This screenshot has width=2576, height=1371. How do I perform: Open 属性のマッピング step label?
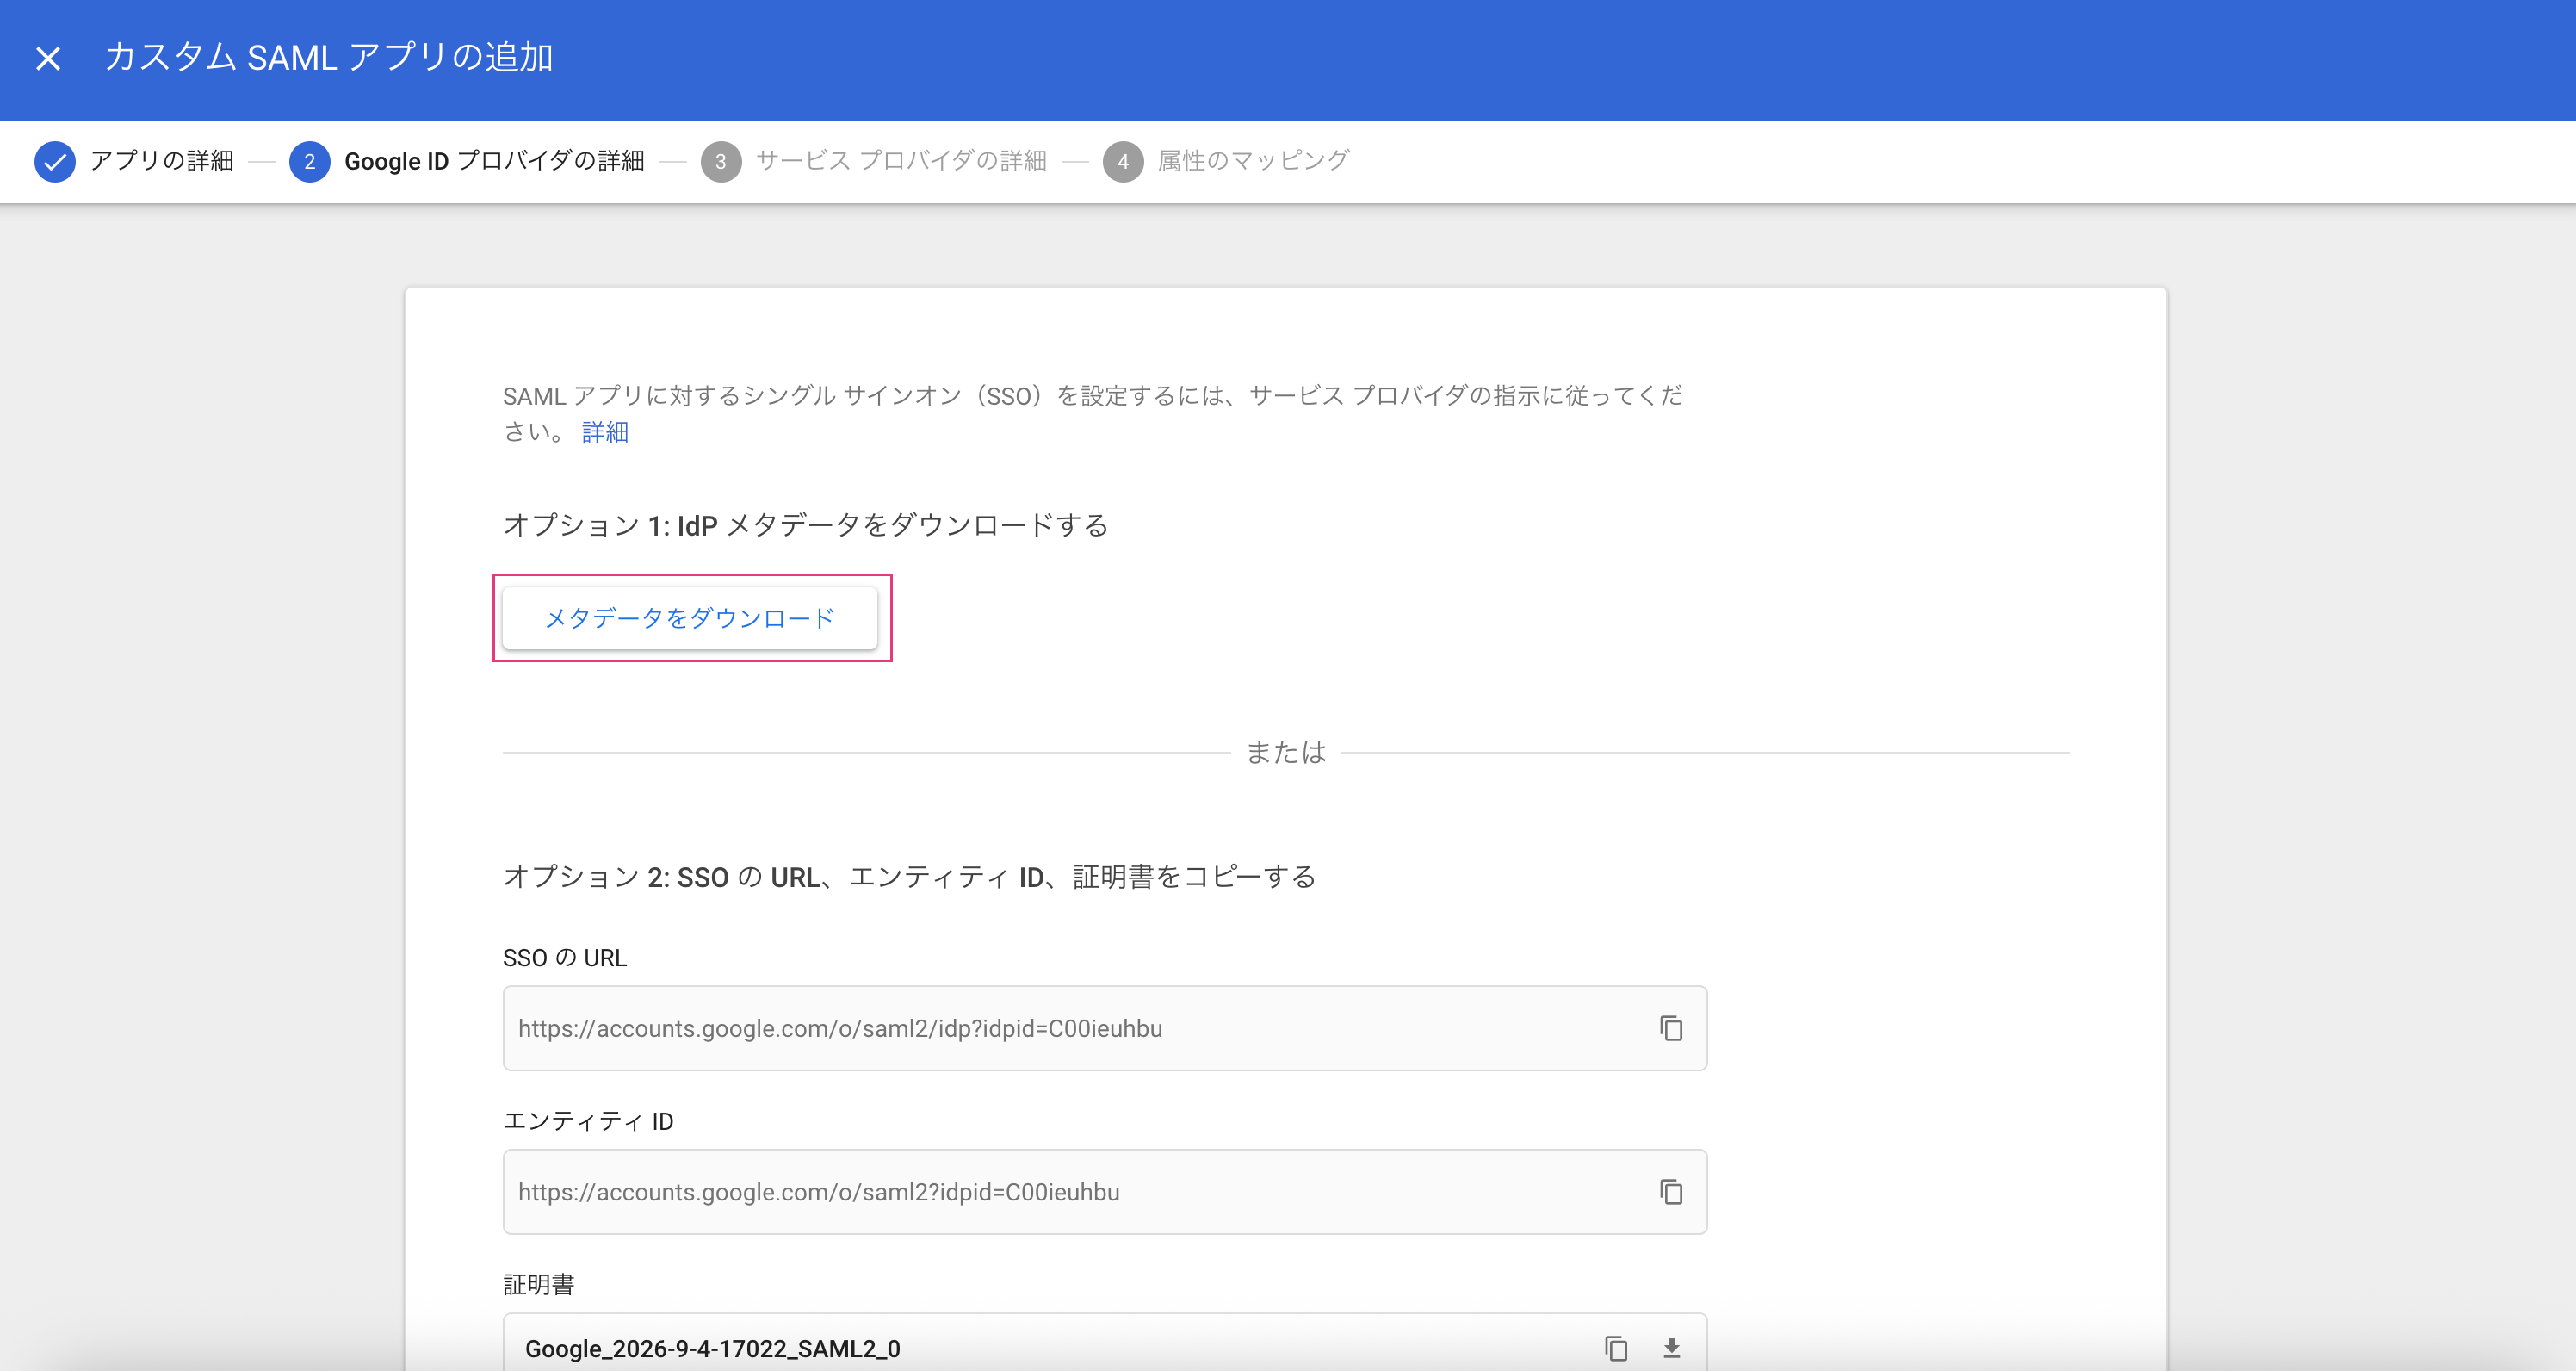(x=1253, y=161)
